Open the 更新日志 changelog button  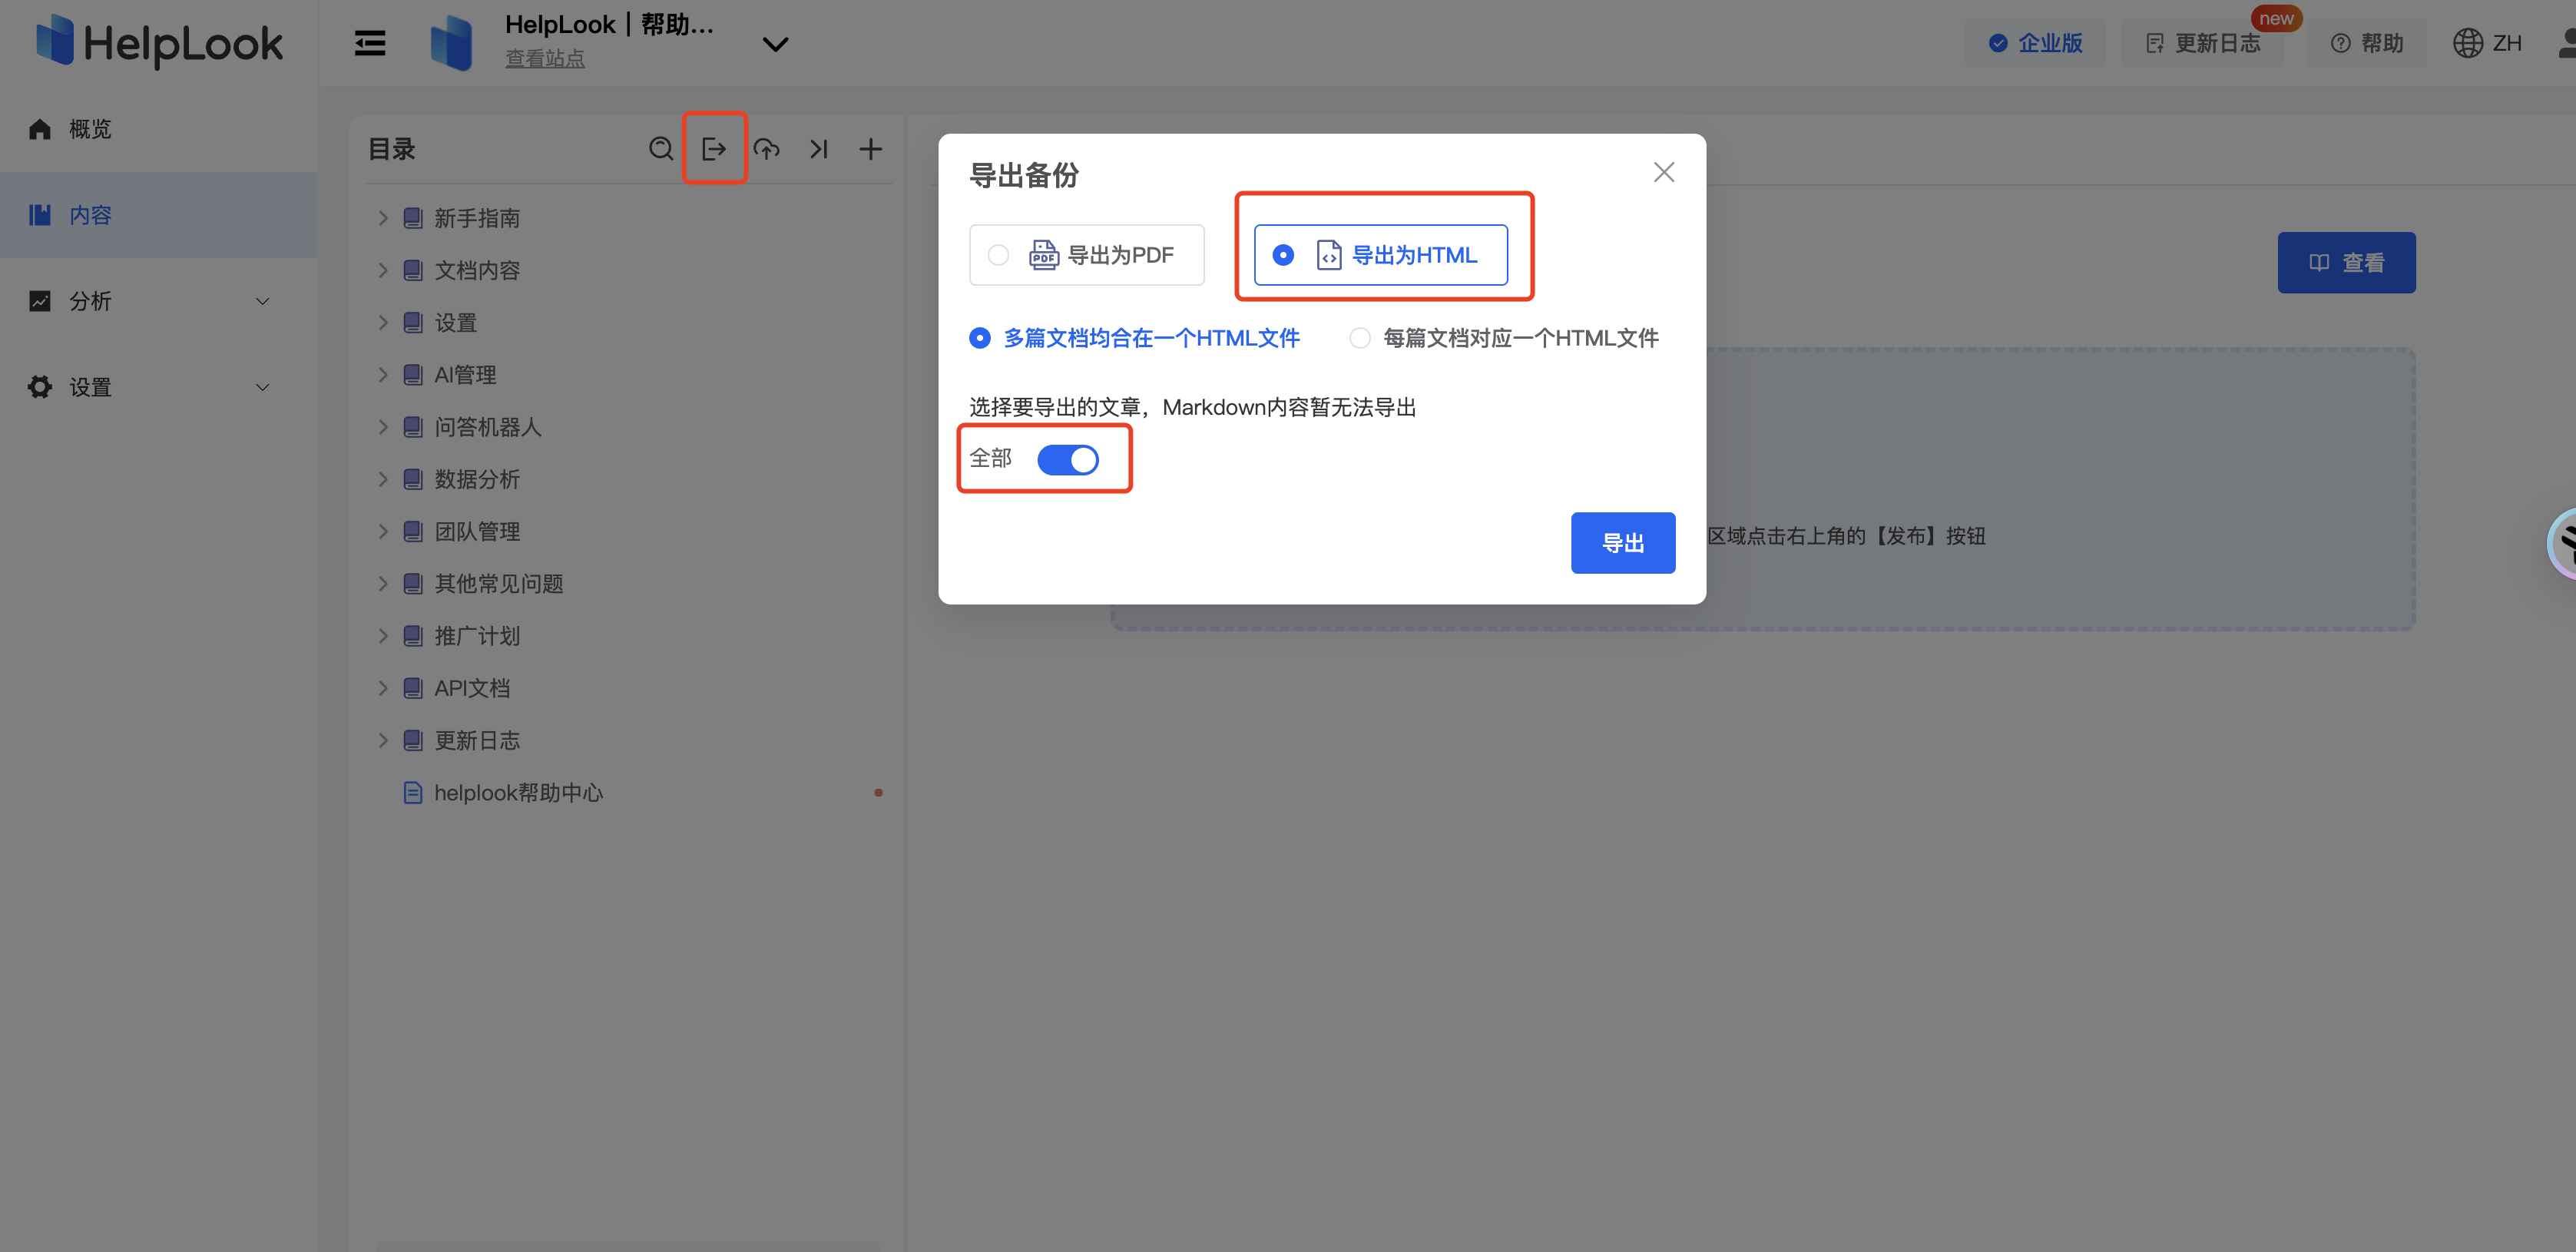pyautogui.click(x=2203, y=43)
